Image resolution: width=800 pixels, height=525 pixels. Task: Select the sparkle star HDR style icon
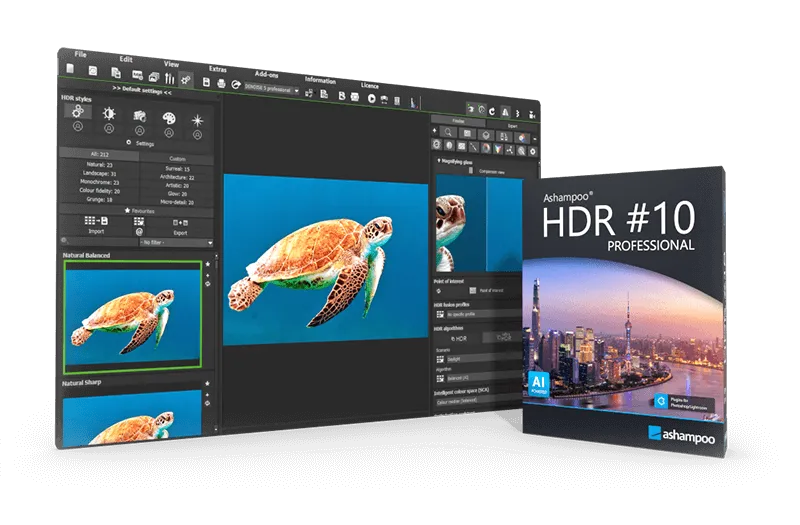(197, 121)
